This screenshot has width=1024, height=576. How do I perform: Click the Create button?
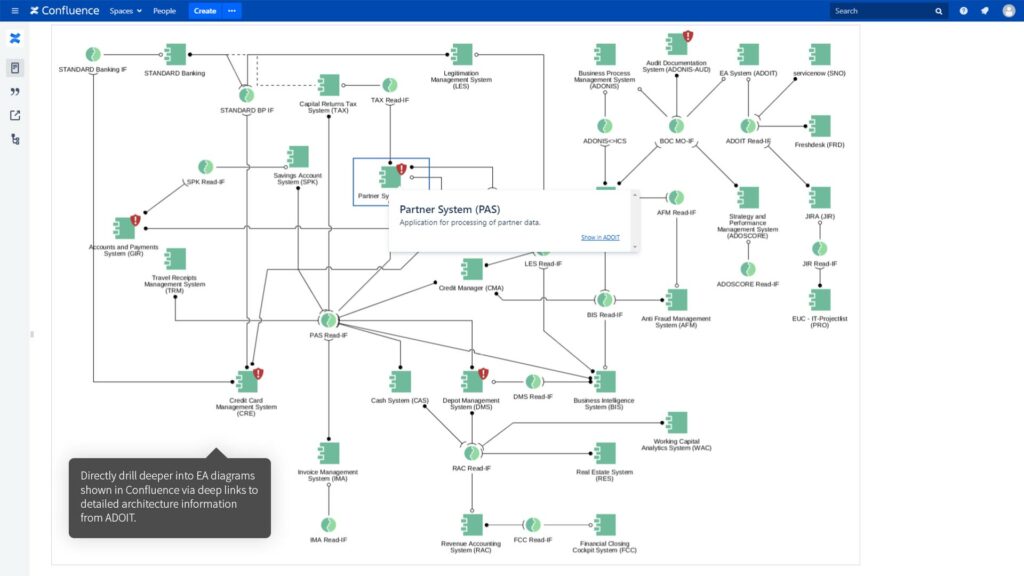pyautogui.click(x=203, y=11)
